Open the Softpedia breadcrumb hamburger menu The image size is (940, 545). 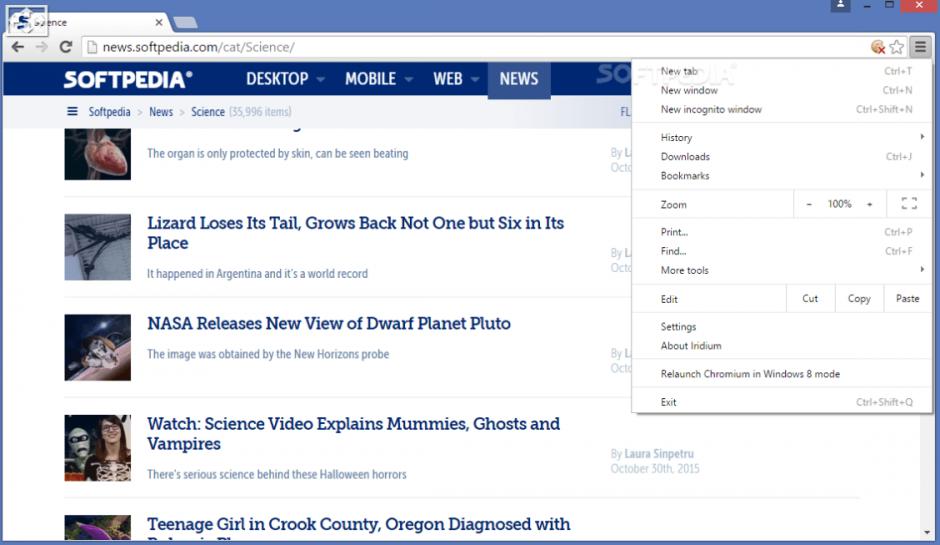73,112
